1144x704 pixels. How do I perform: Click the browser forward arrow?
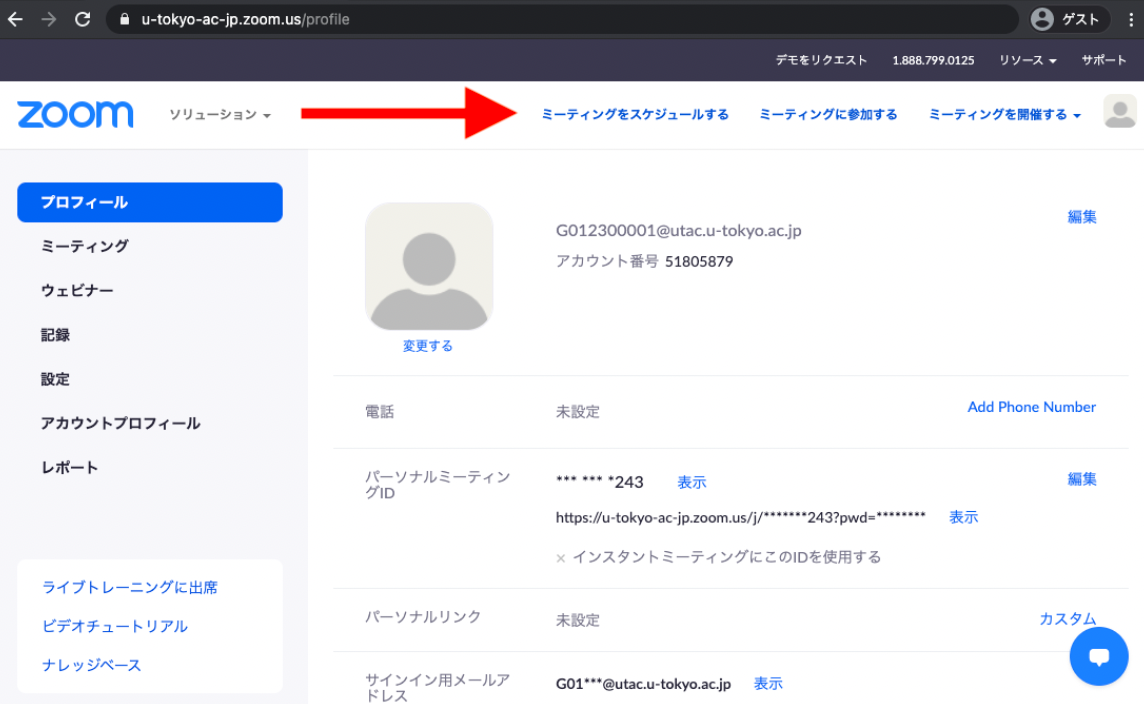(x=49, y=20)
